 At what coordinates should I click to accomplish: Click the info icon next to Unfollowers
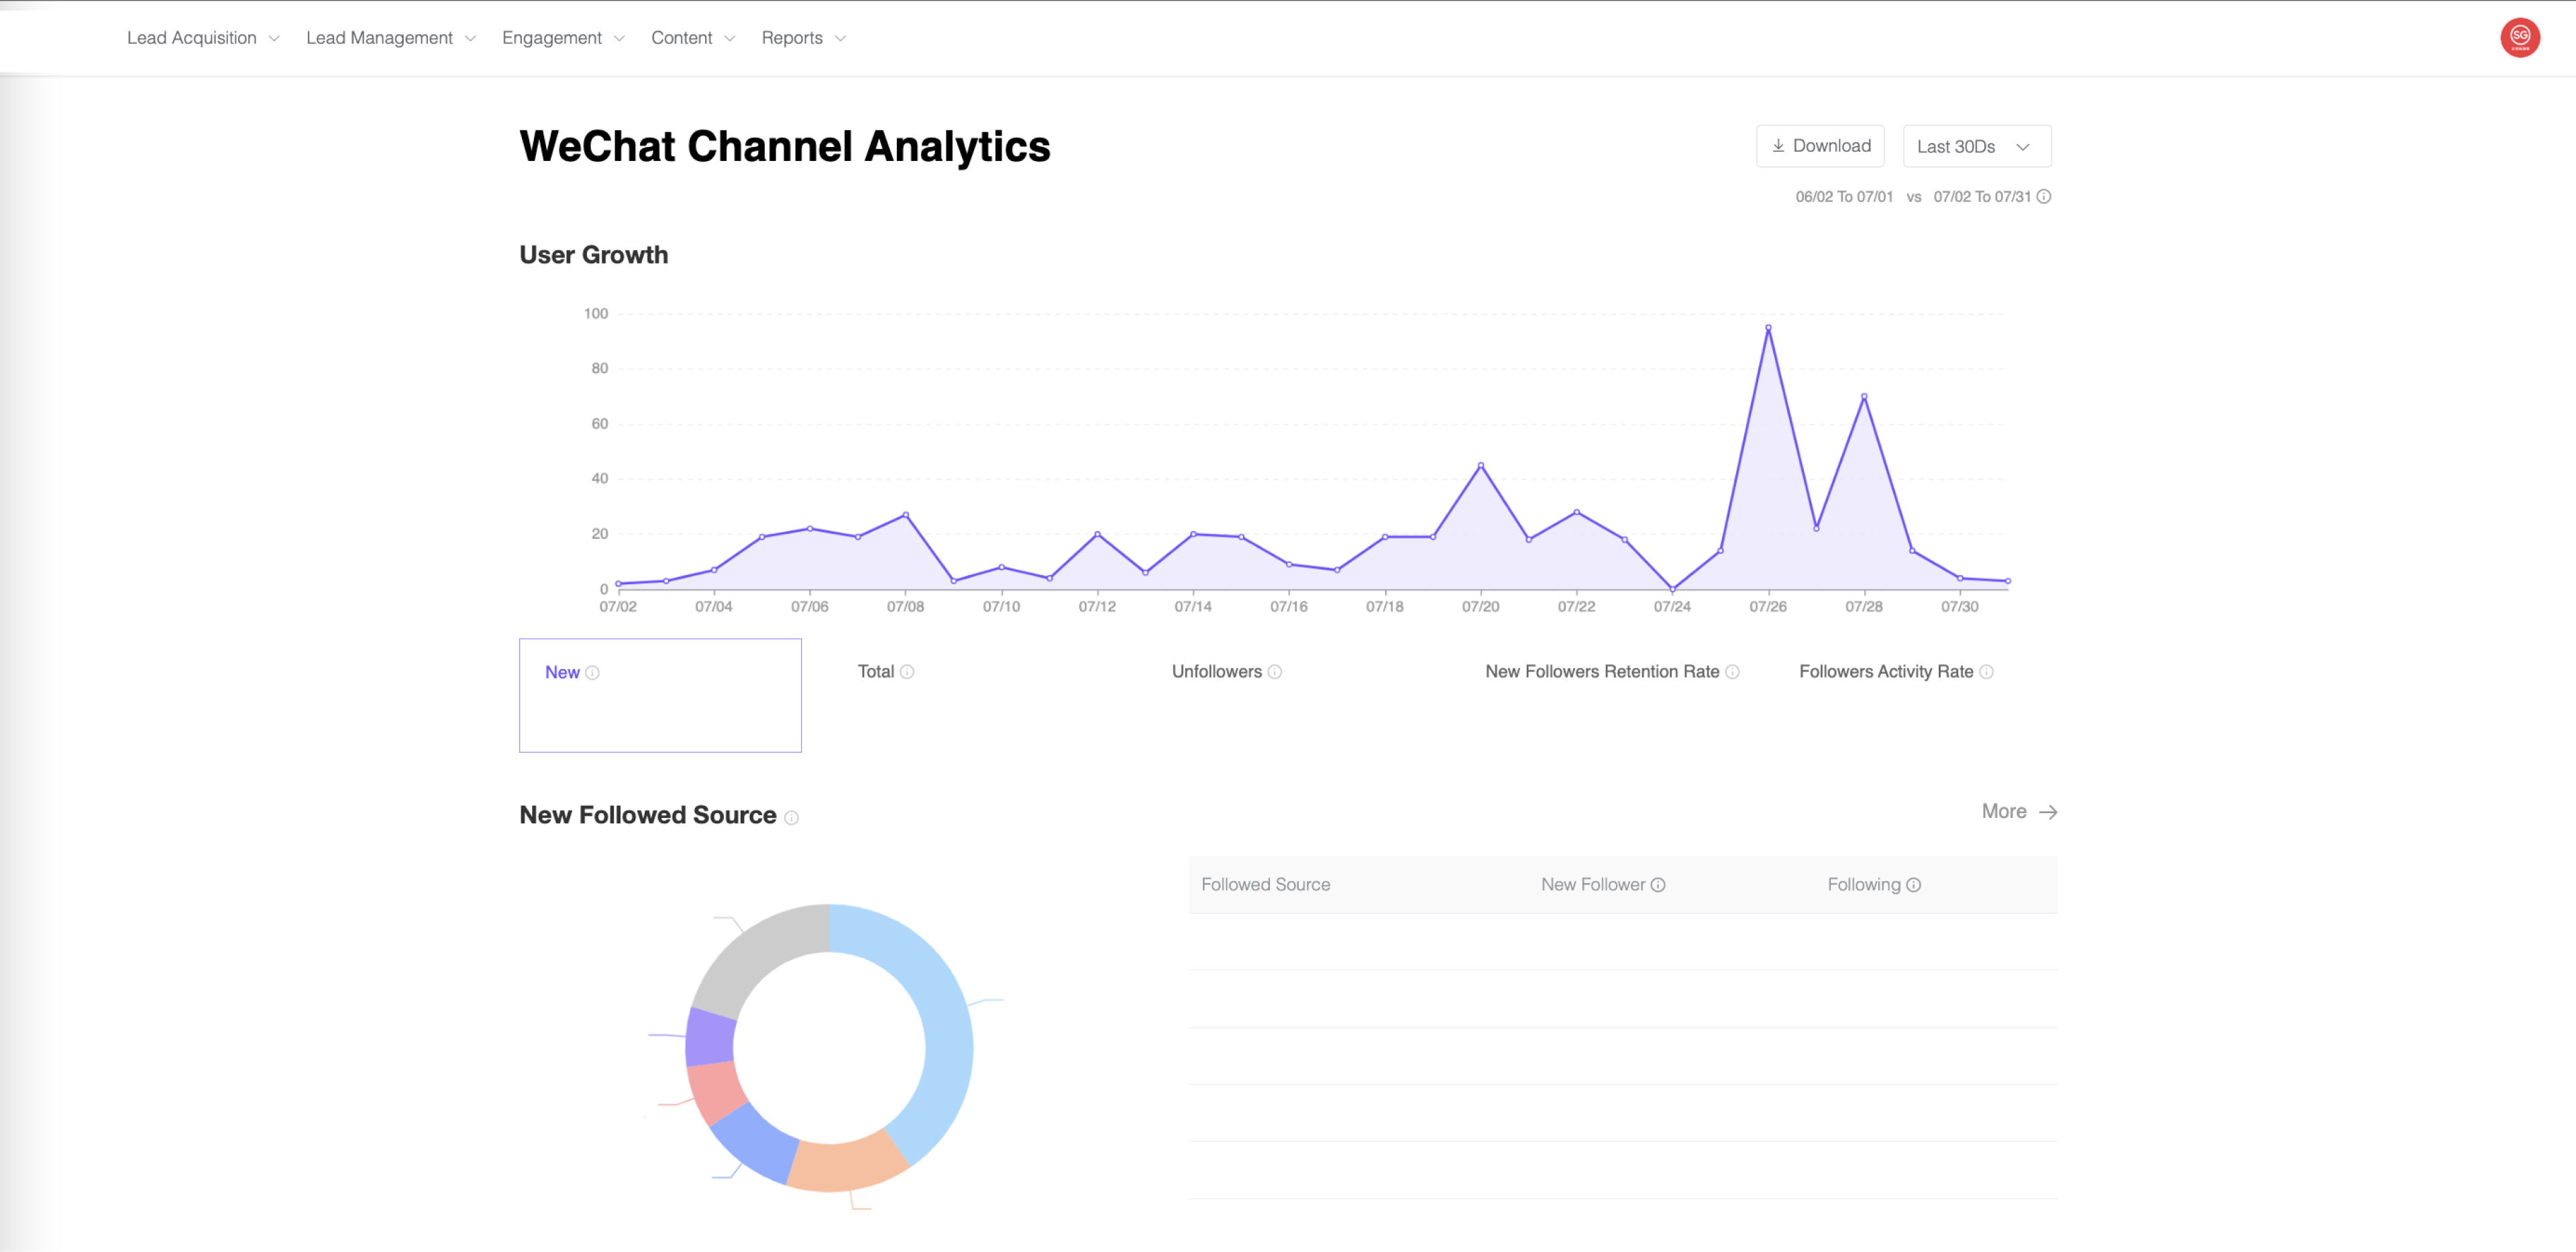(1275, 672)
